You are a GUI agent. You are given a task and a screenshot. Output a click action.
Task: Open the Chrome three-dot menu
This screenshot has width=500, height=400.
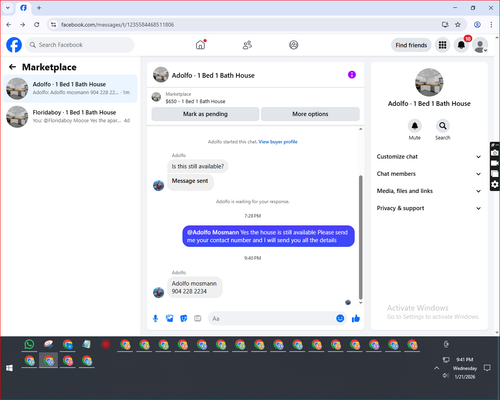(x=491, y=24)
